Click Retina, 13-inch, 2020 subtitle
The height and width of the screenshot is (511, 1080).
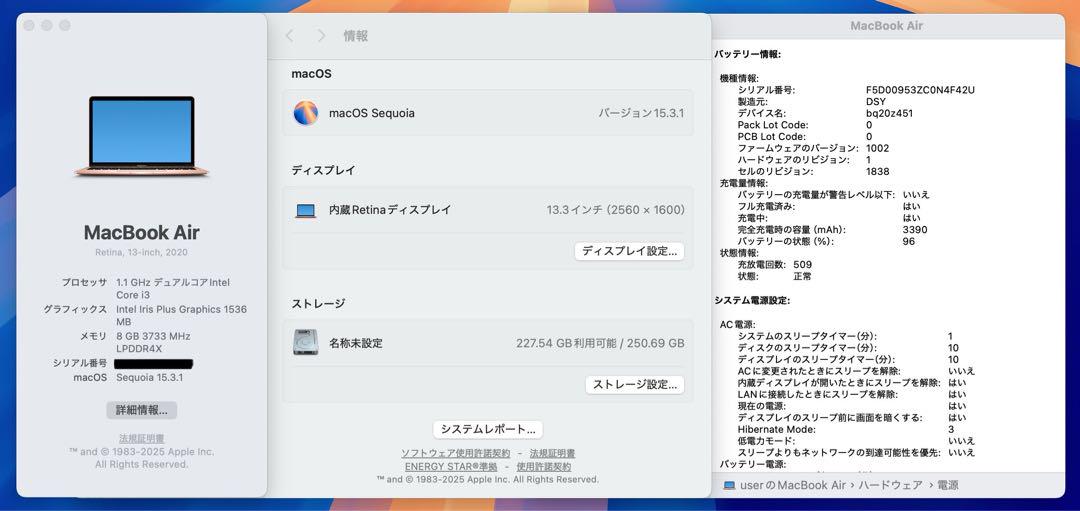(142, 253)
